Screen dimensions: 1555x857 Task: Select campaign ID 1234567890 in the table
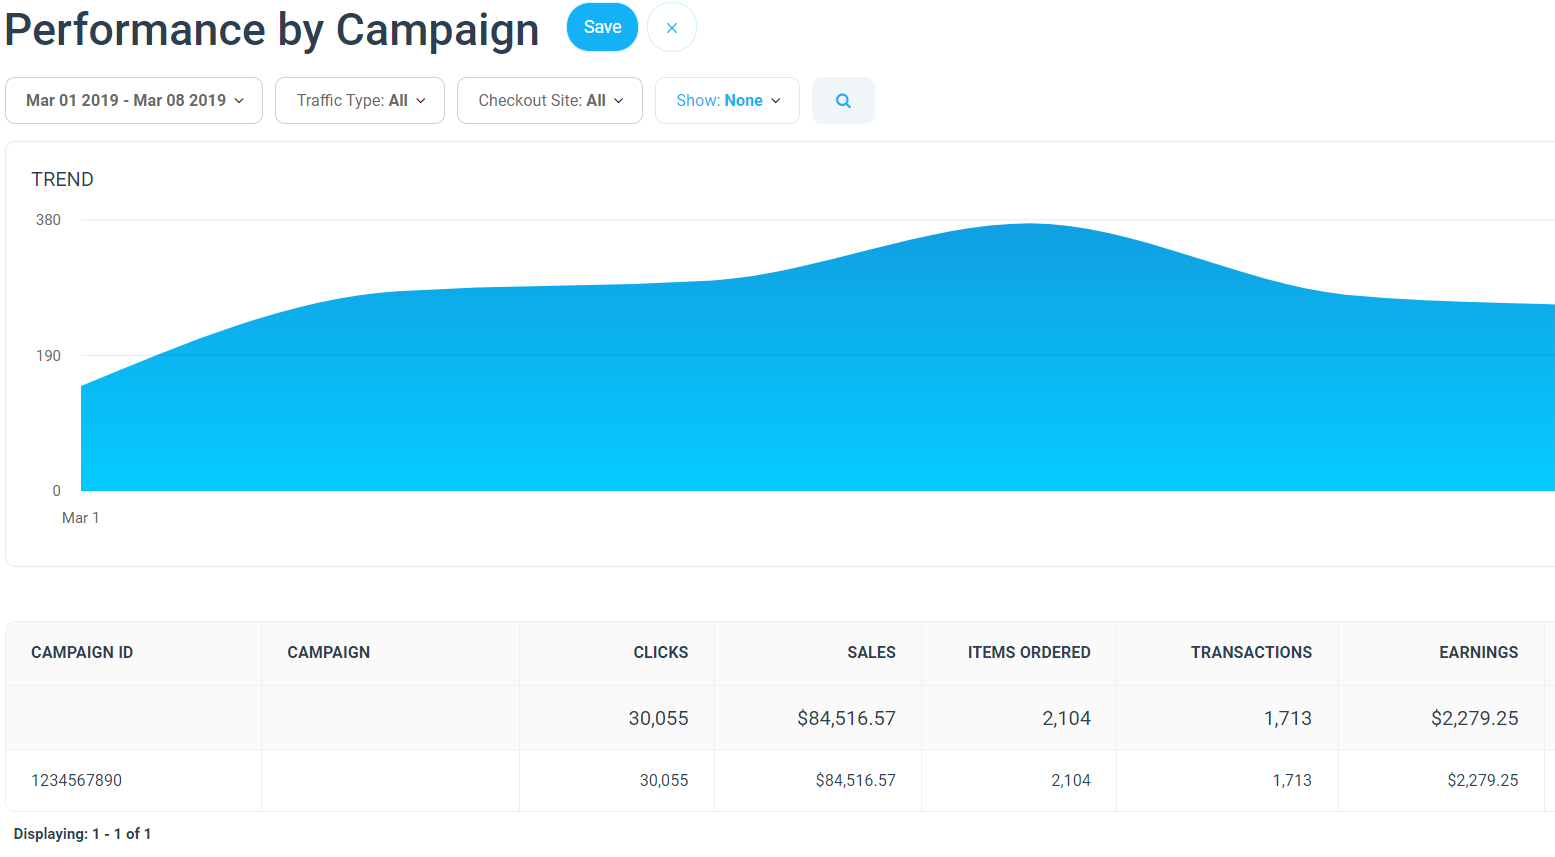pos(77,781)
